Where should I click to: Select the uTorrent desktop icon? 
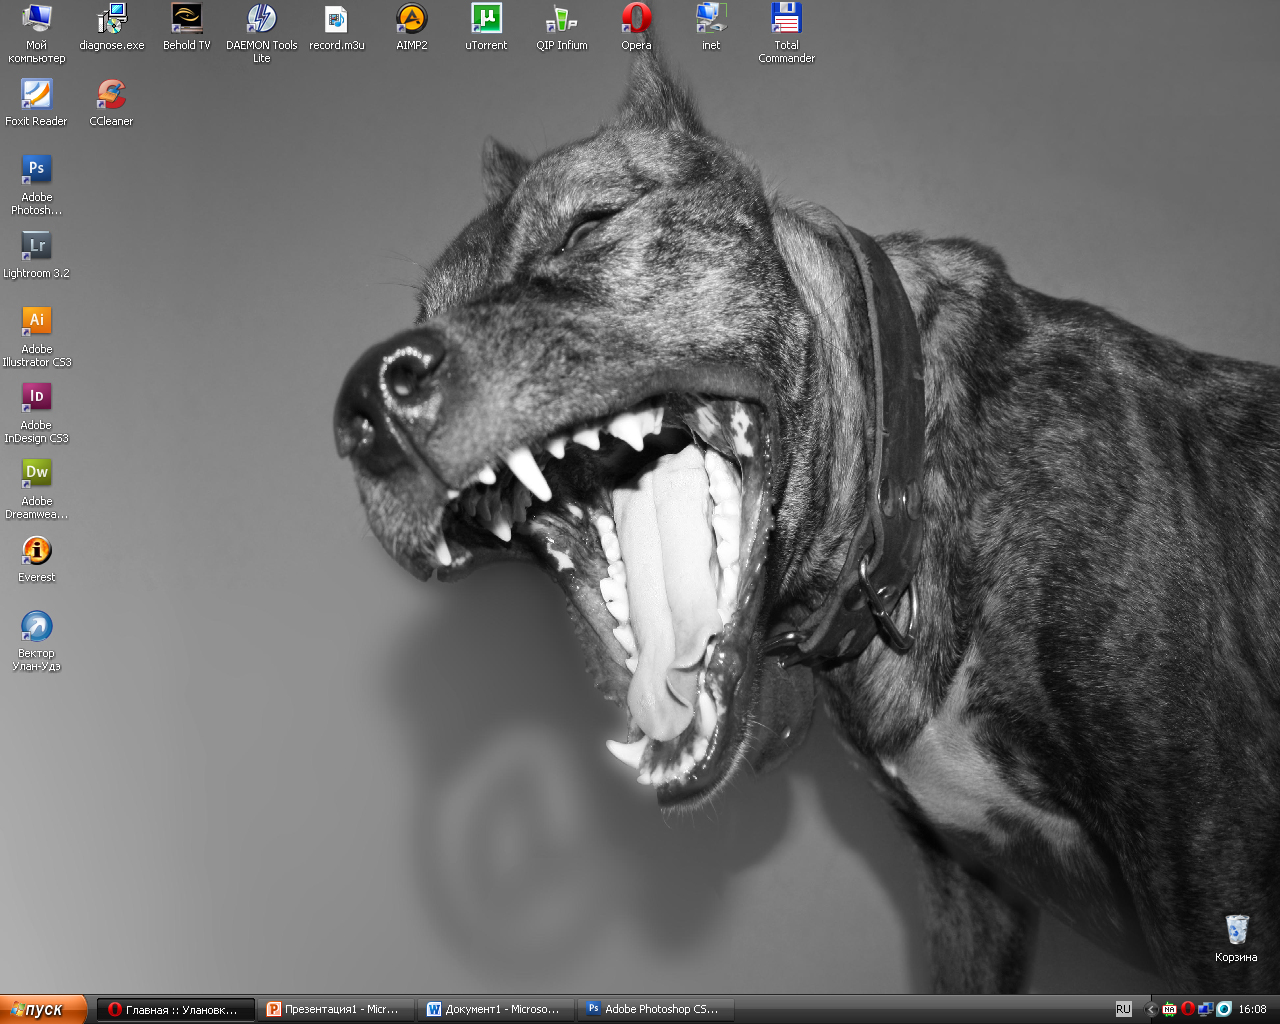coord(486,19)
